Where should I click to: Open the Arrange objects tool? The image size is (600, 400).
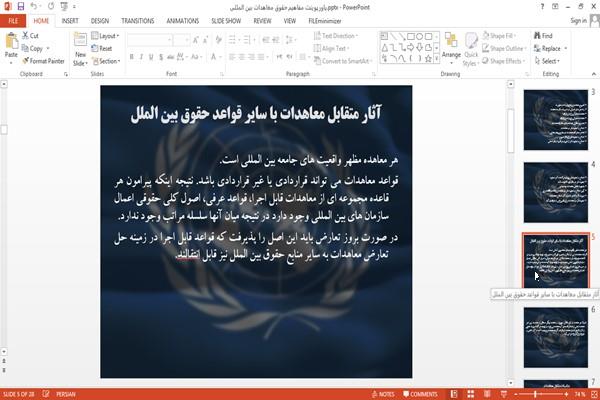coord(451,46)
